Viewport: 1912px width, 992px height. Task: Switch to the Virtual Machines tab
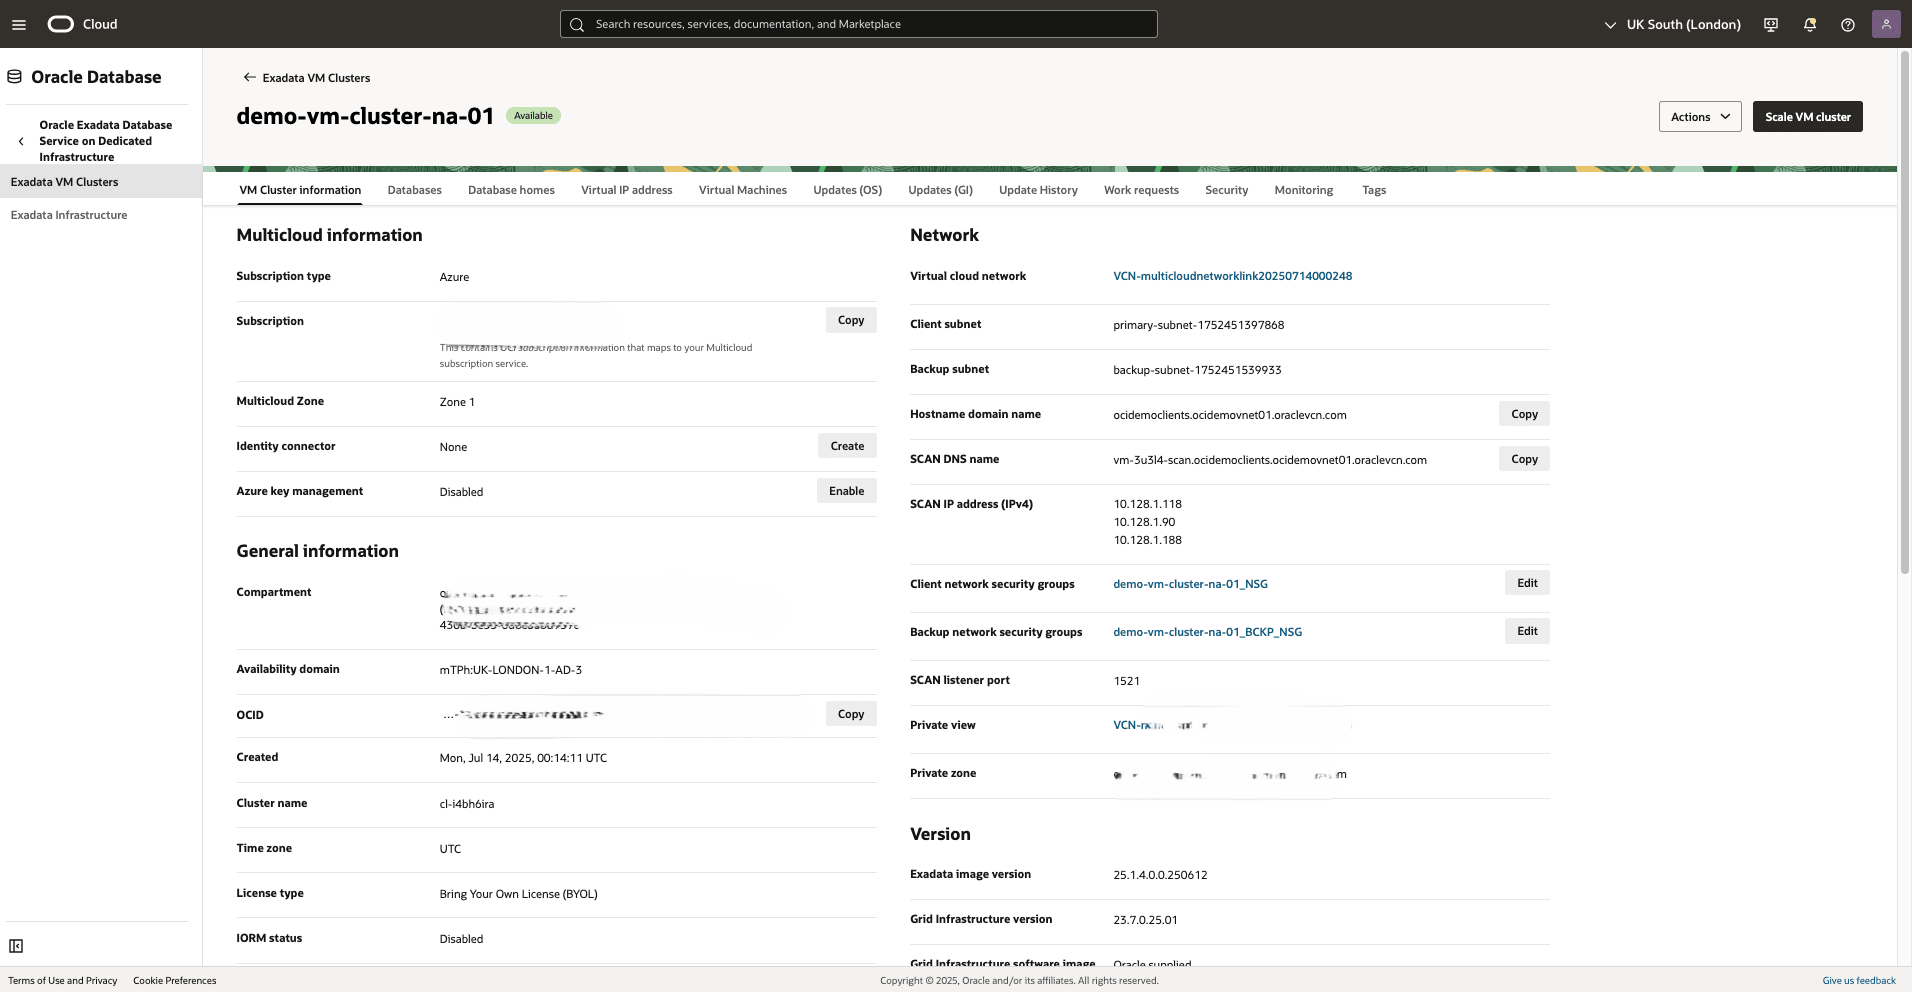[742, 190]
